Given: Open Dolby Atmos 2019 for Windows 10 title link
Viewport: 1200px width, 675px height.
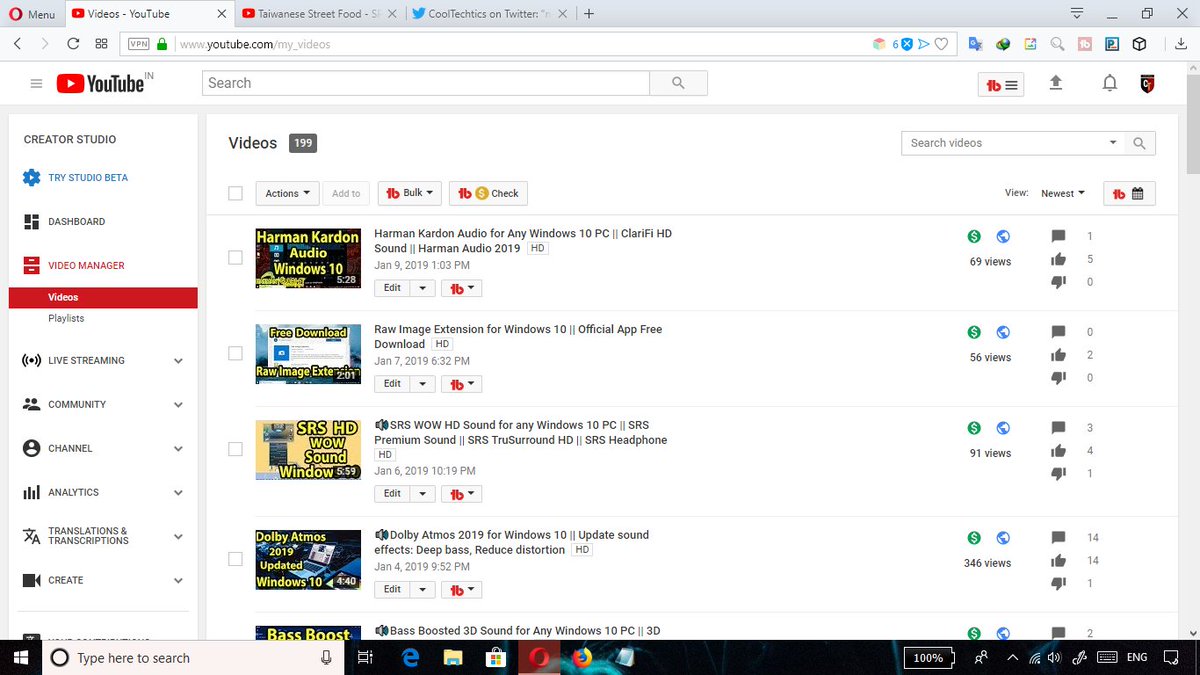Looking at the screenshot, I should click(512, 543).
